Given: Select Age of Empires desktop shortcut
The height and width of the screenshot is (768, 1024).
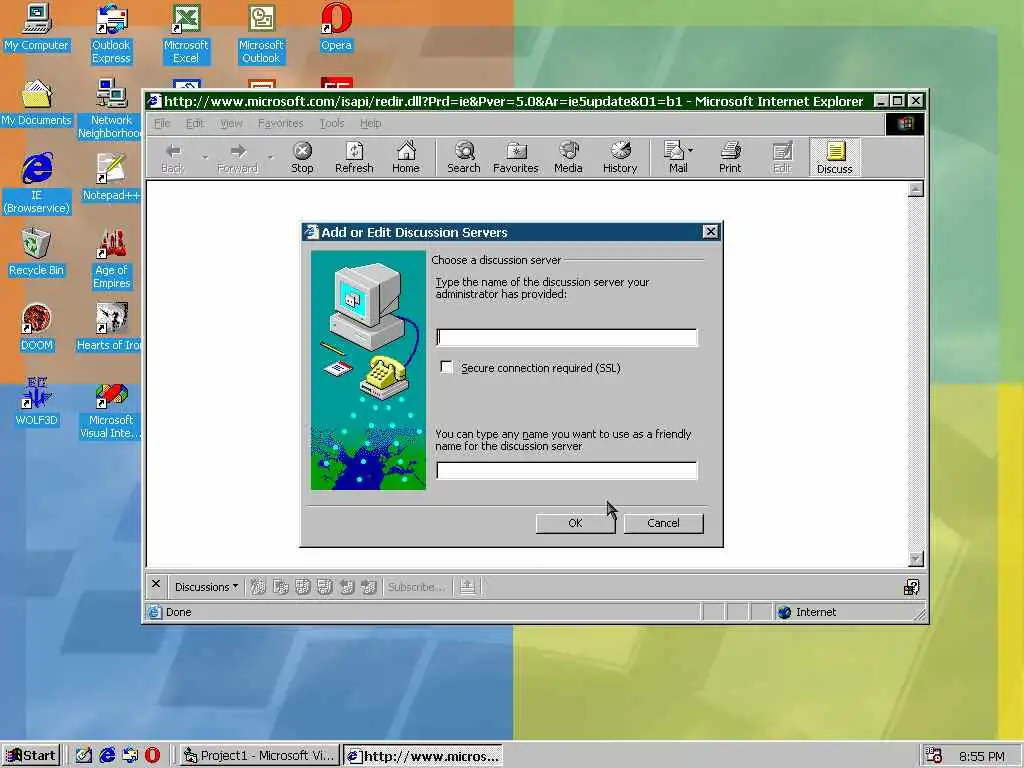Looking at the screenshot, I should tap(111, 259).
